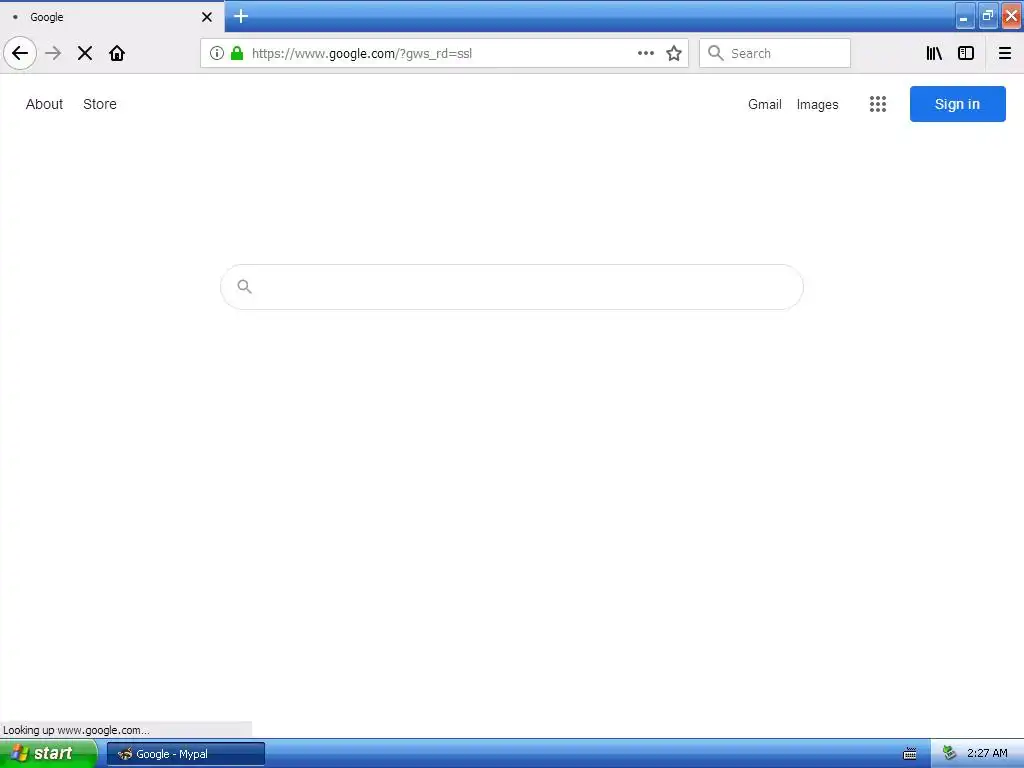
Task: Click the 'Looking up www.google.com...' status text
Action: coord(76,730)
